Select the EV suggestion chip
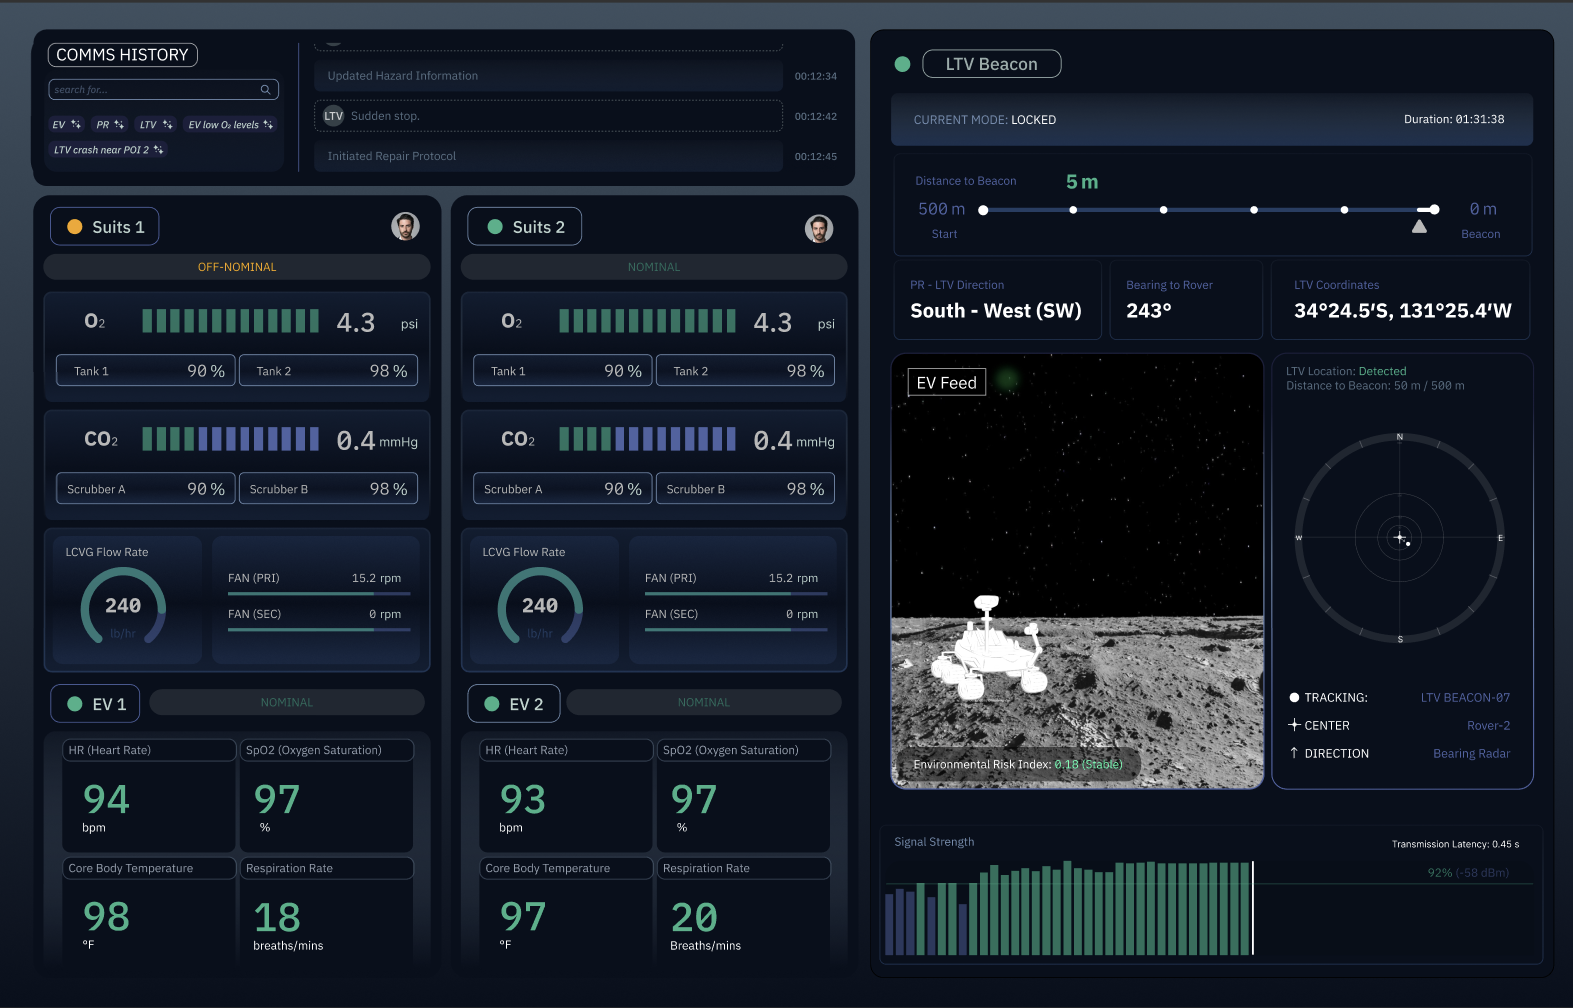 pyautogui.click(x=67, y=125)
